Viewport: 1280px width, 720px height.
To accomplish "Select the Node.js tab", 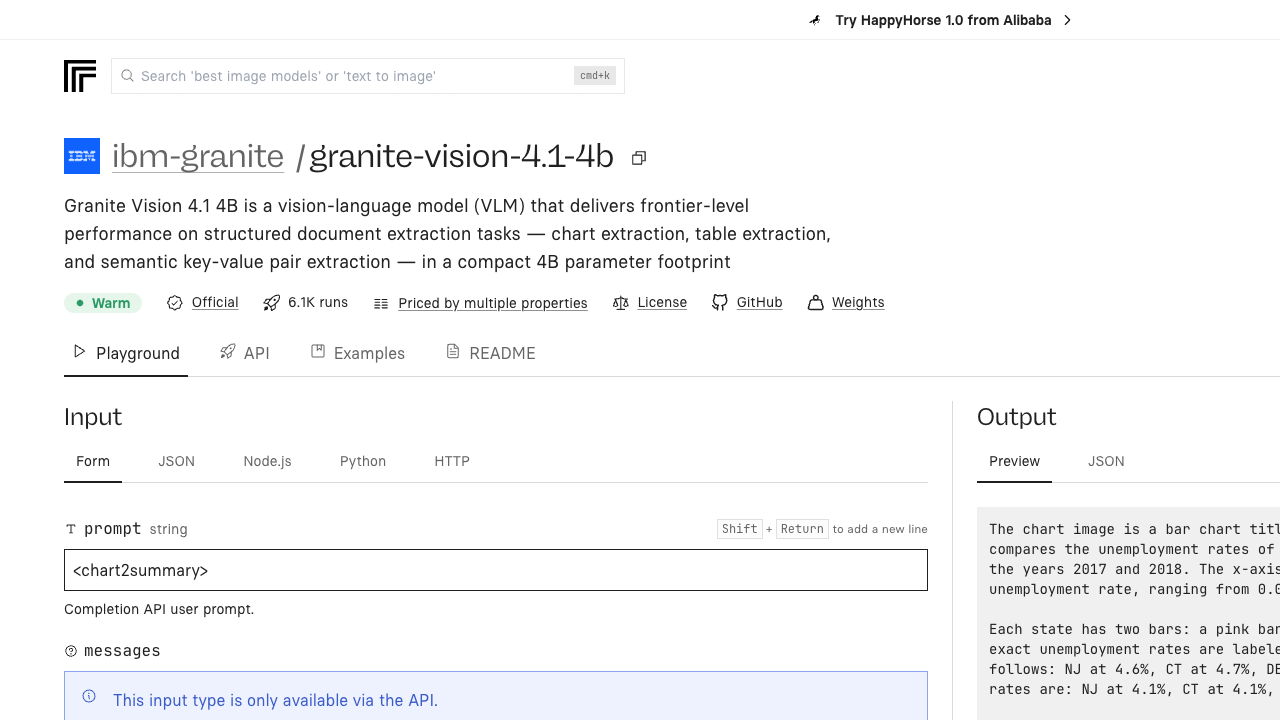I will coord(267,461).
